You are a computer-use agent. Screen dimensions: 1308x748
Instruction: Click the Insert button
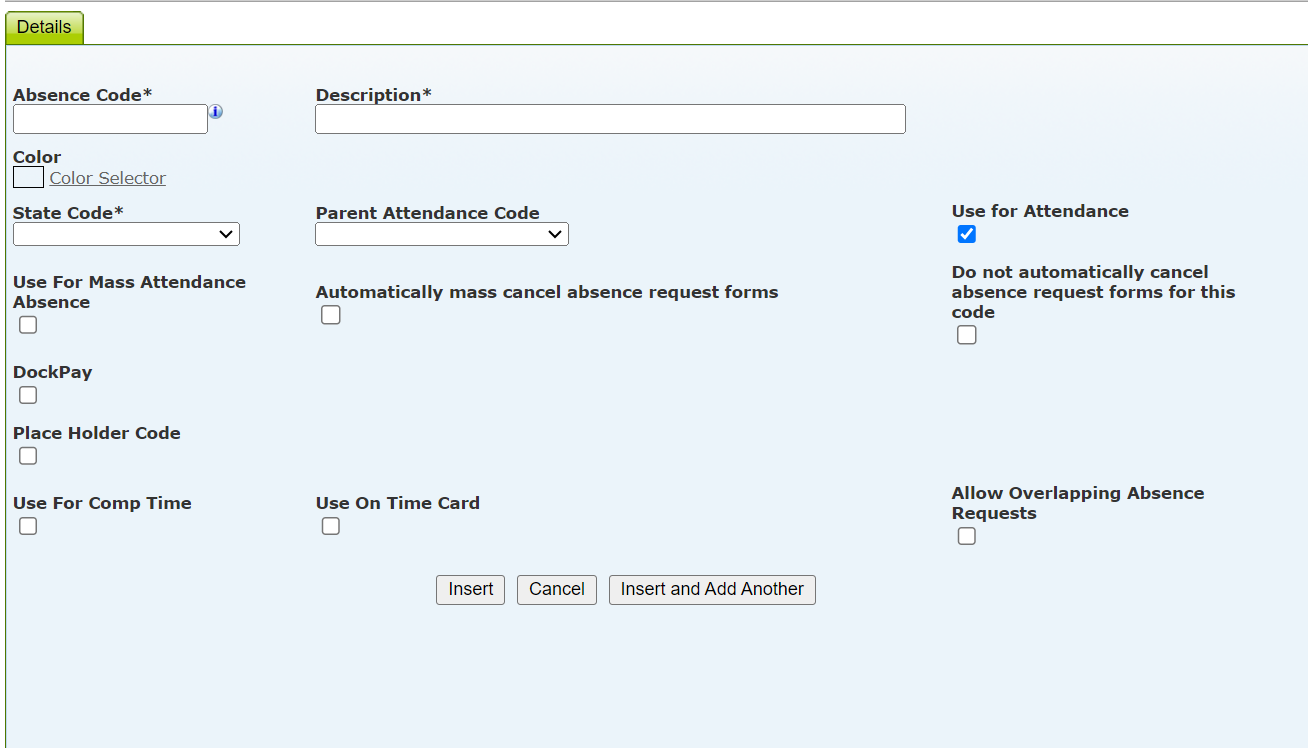click(x=470, y=589)
